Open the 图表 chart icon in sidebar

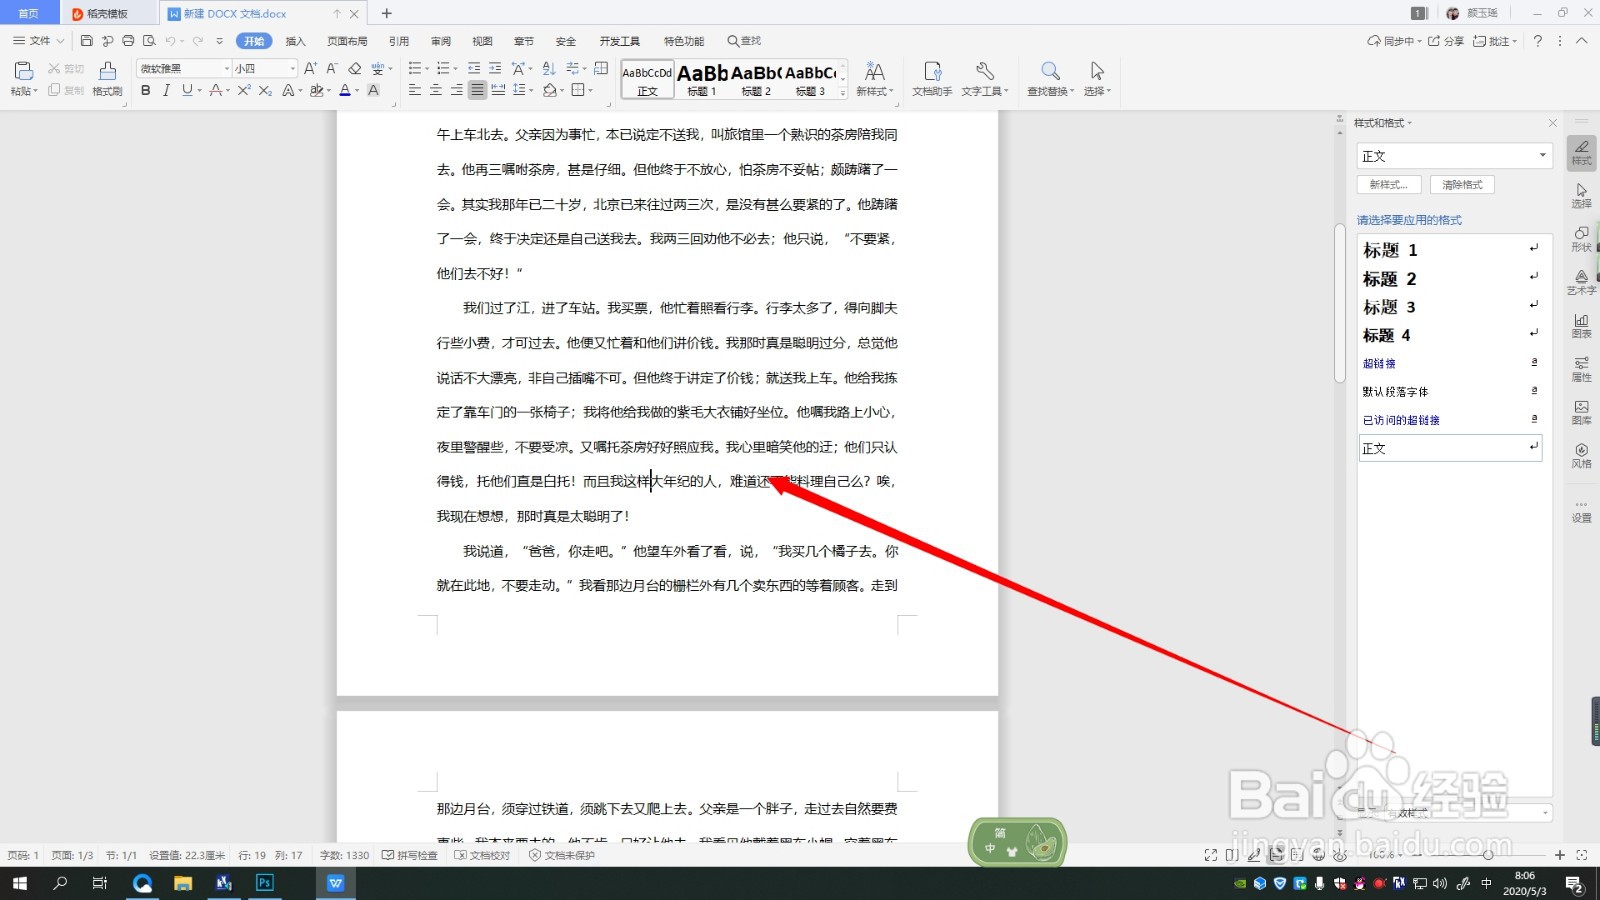coord(1581,325)
